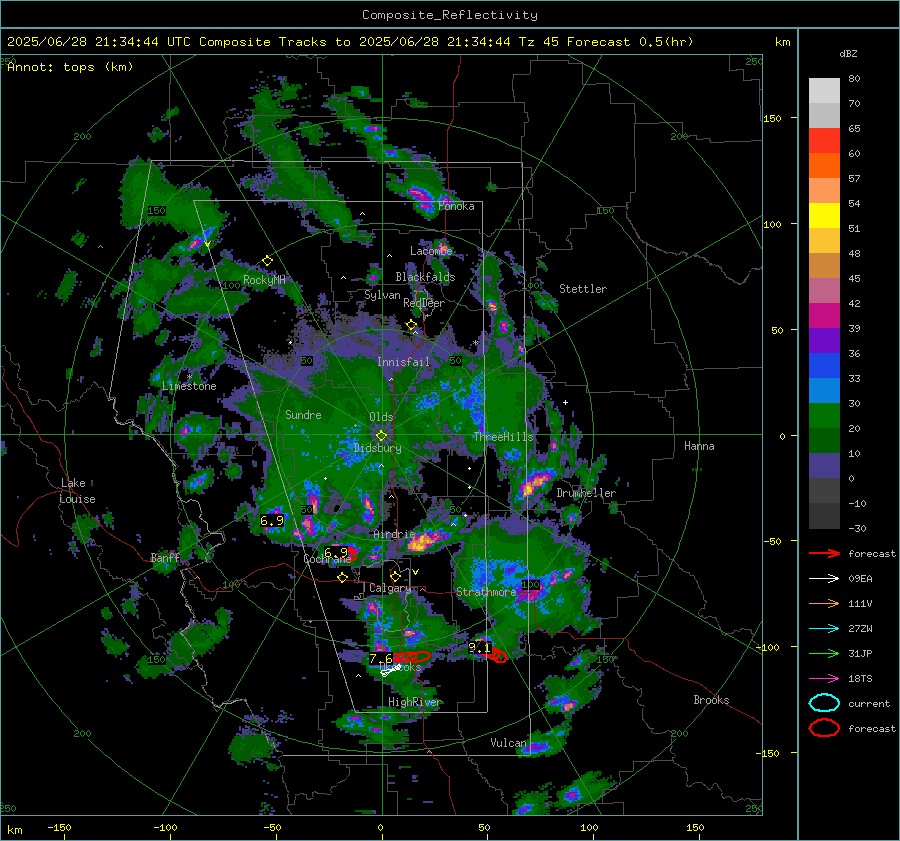Image resolution: width=900 pixels, height=841 pixels.
Task: Click the Vulcan city label
Action: click(508, 743)
